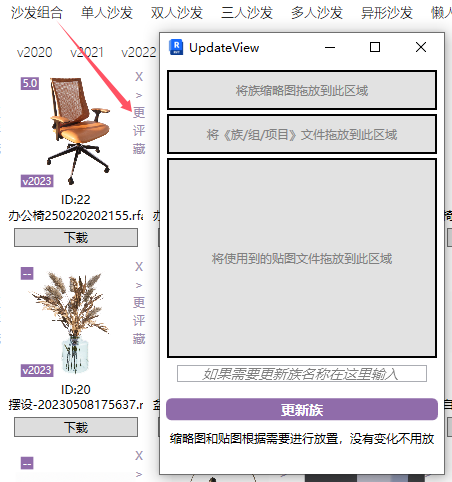The image size is (452, 482).
Task: Go to the 多人沙发 tab
Action: pos(317,13)
